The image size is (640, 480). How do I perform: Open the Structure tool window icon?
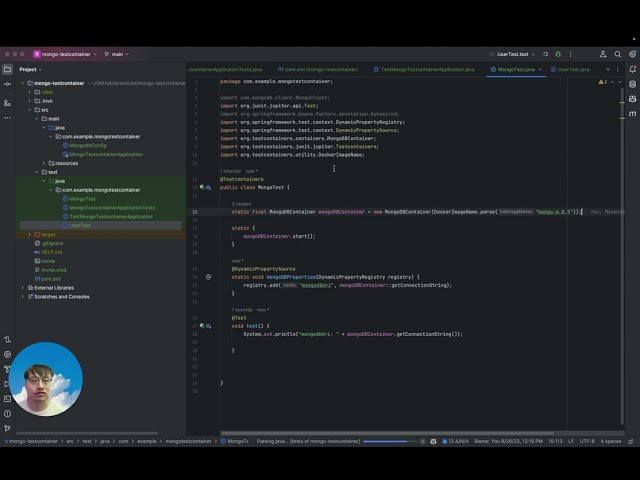tap(7, 103)
